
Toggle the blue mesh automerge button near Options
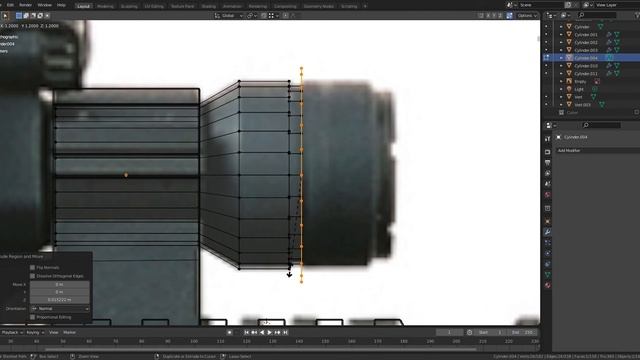[509, 16]
